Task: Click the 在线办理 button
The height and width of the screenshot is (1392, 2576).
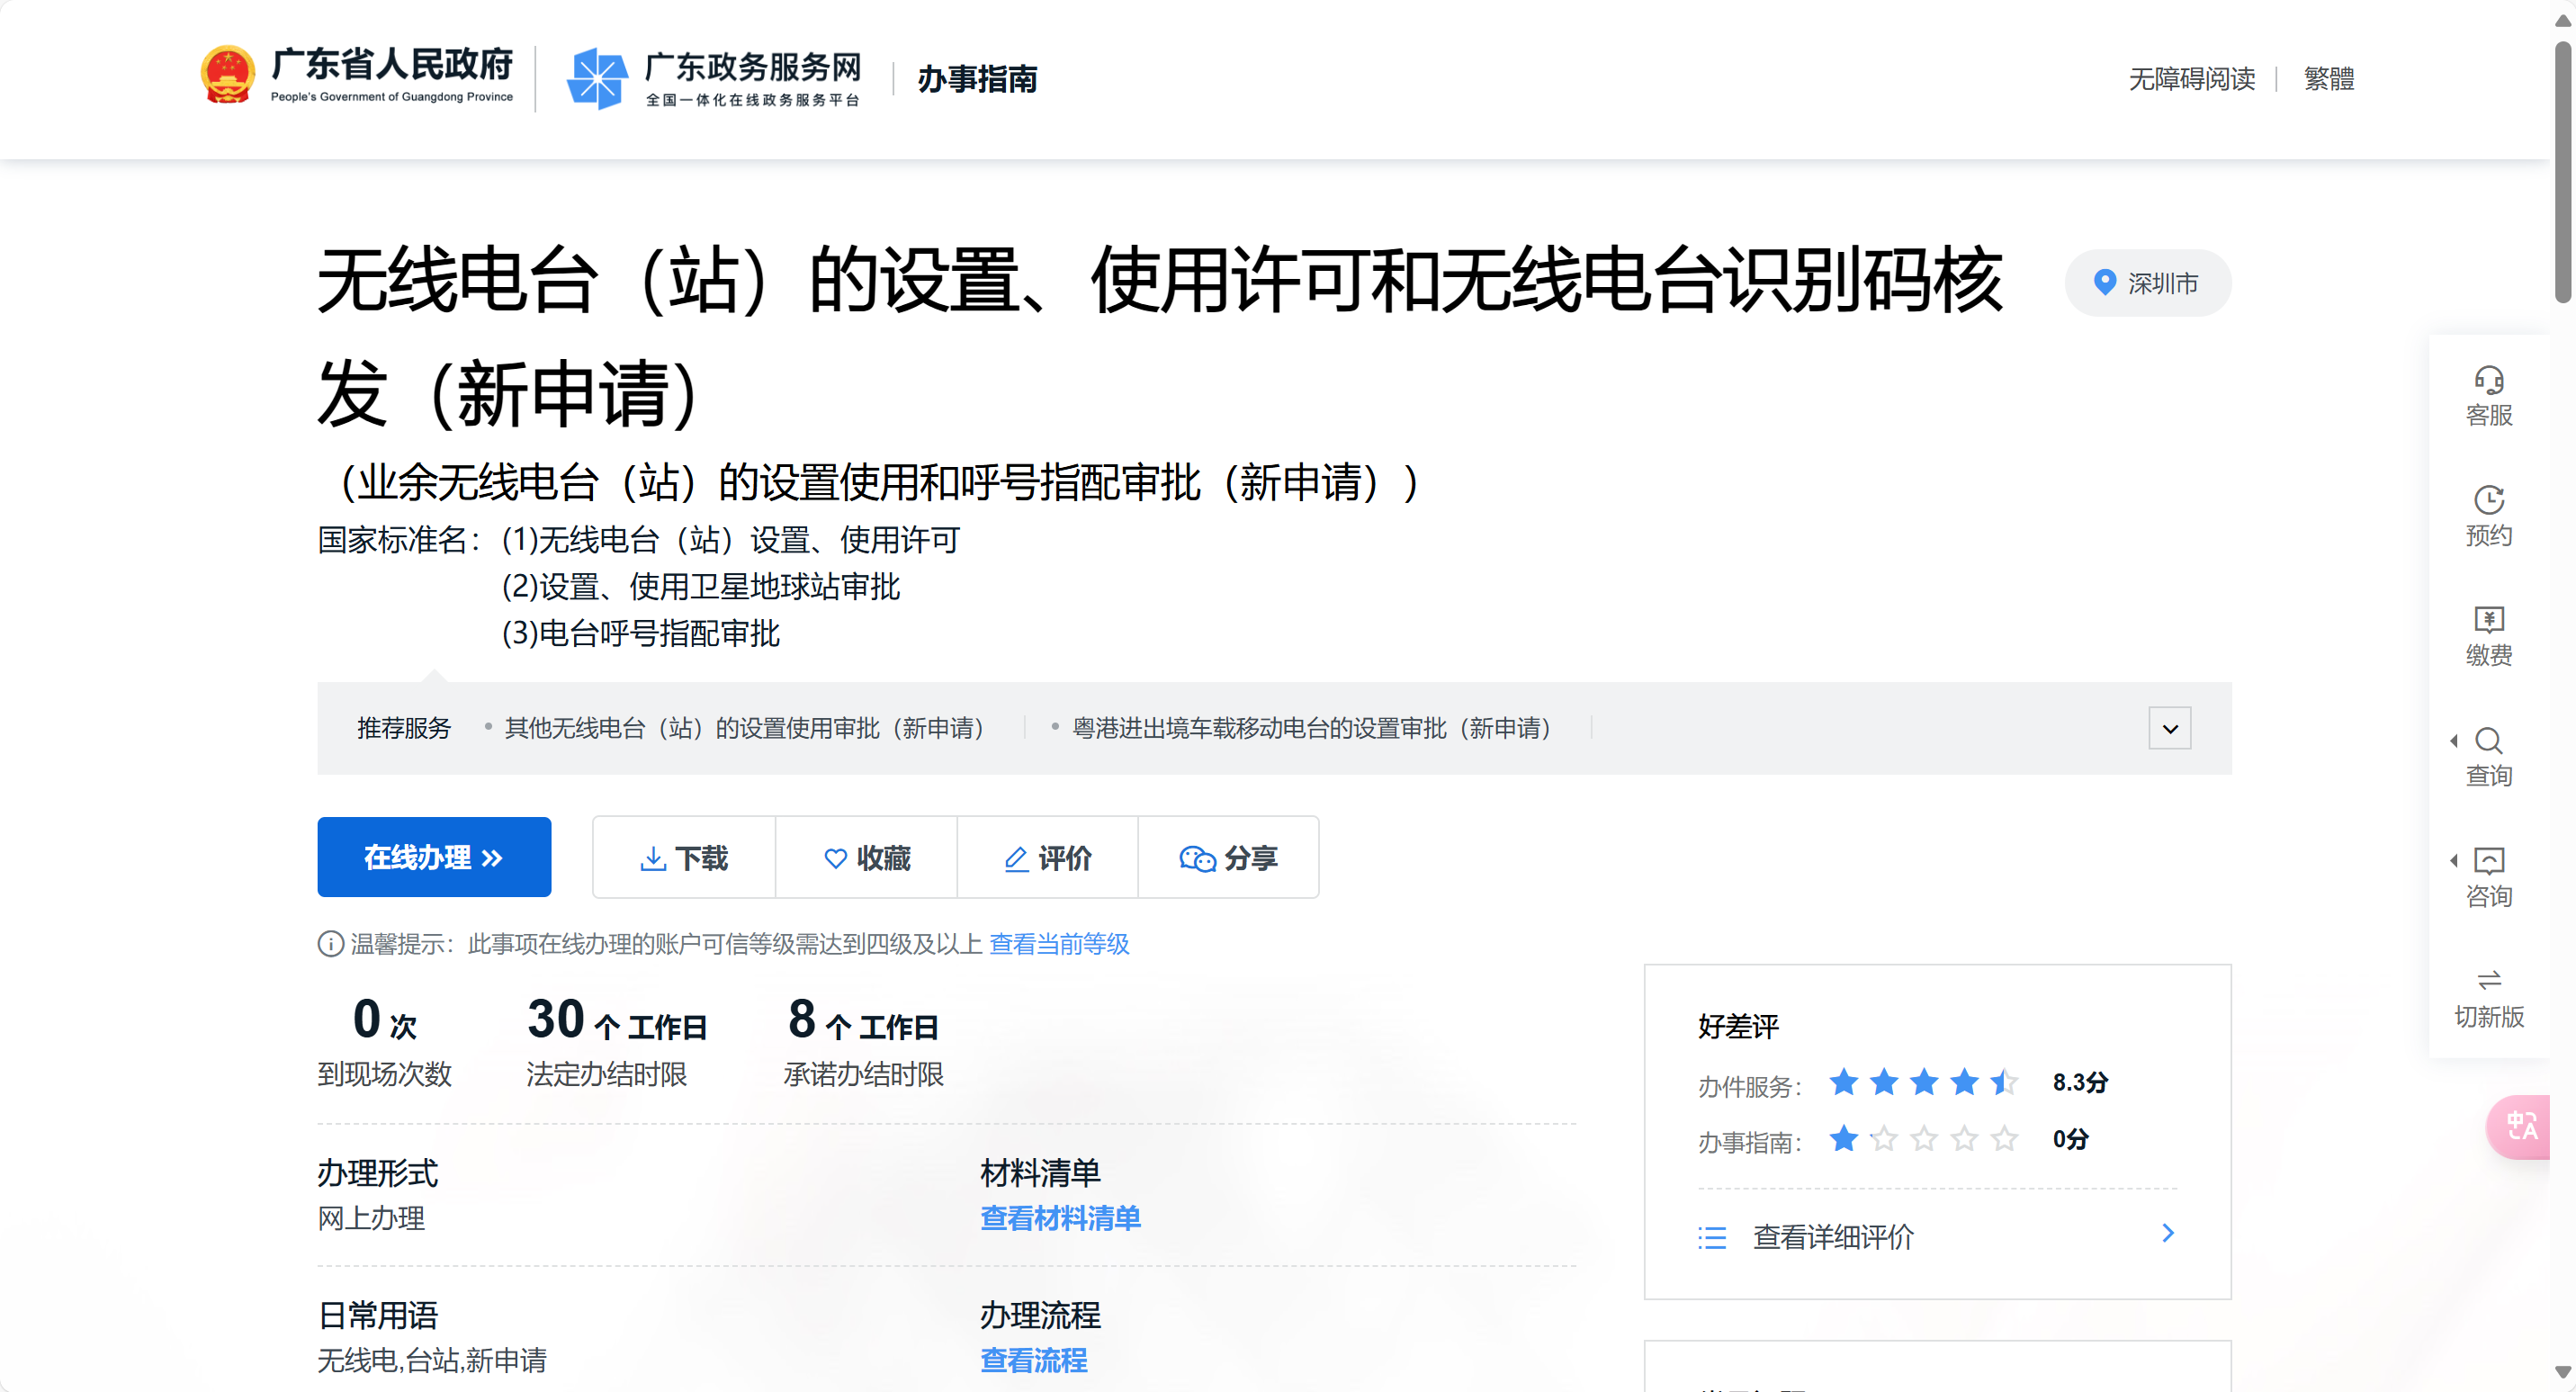Action: click(x=434, y=858)
